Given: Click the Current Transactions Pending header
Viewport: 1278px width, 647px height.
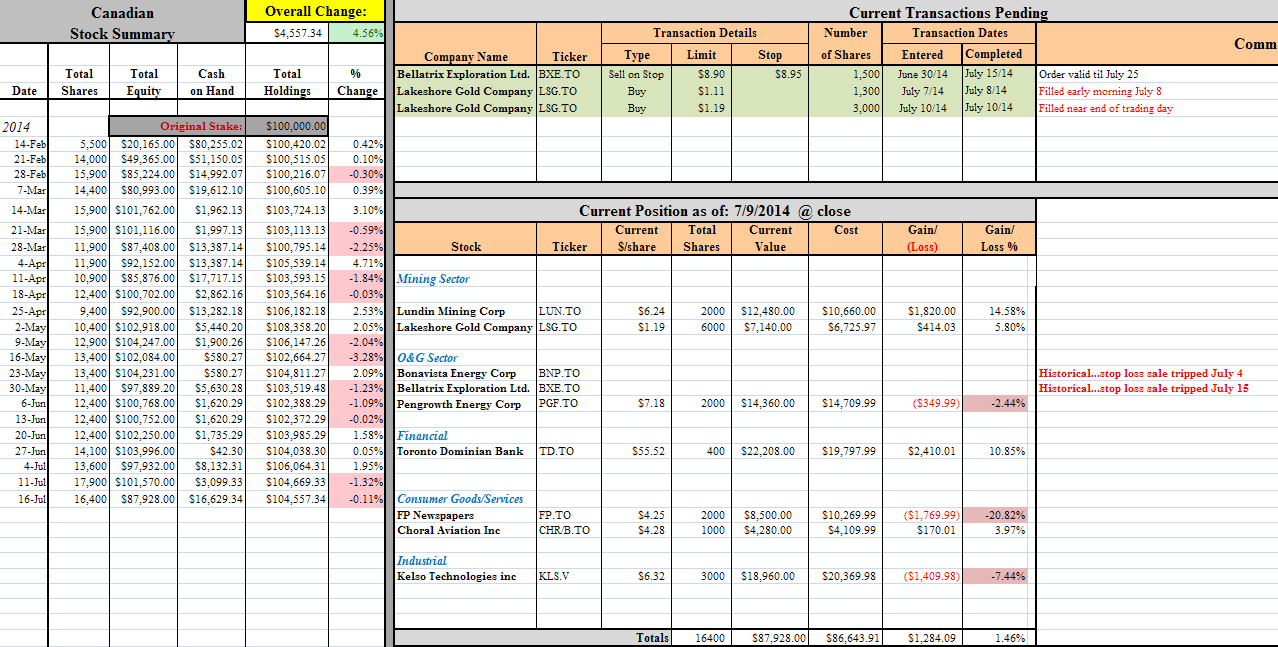Looking at the screenshot, I should [948, 12].
